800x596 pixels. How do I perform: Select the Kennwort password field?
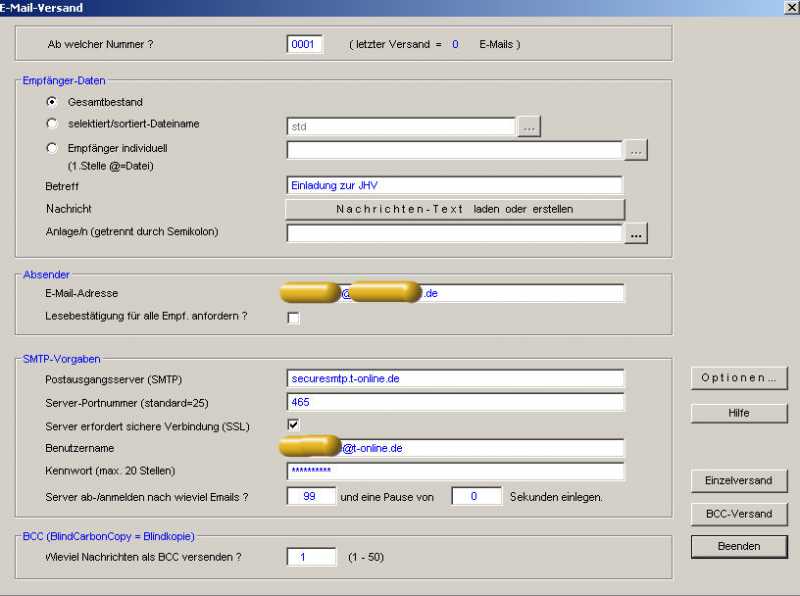point(454,471)
